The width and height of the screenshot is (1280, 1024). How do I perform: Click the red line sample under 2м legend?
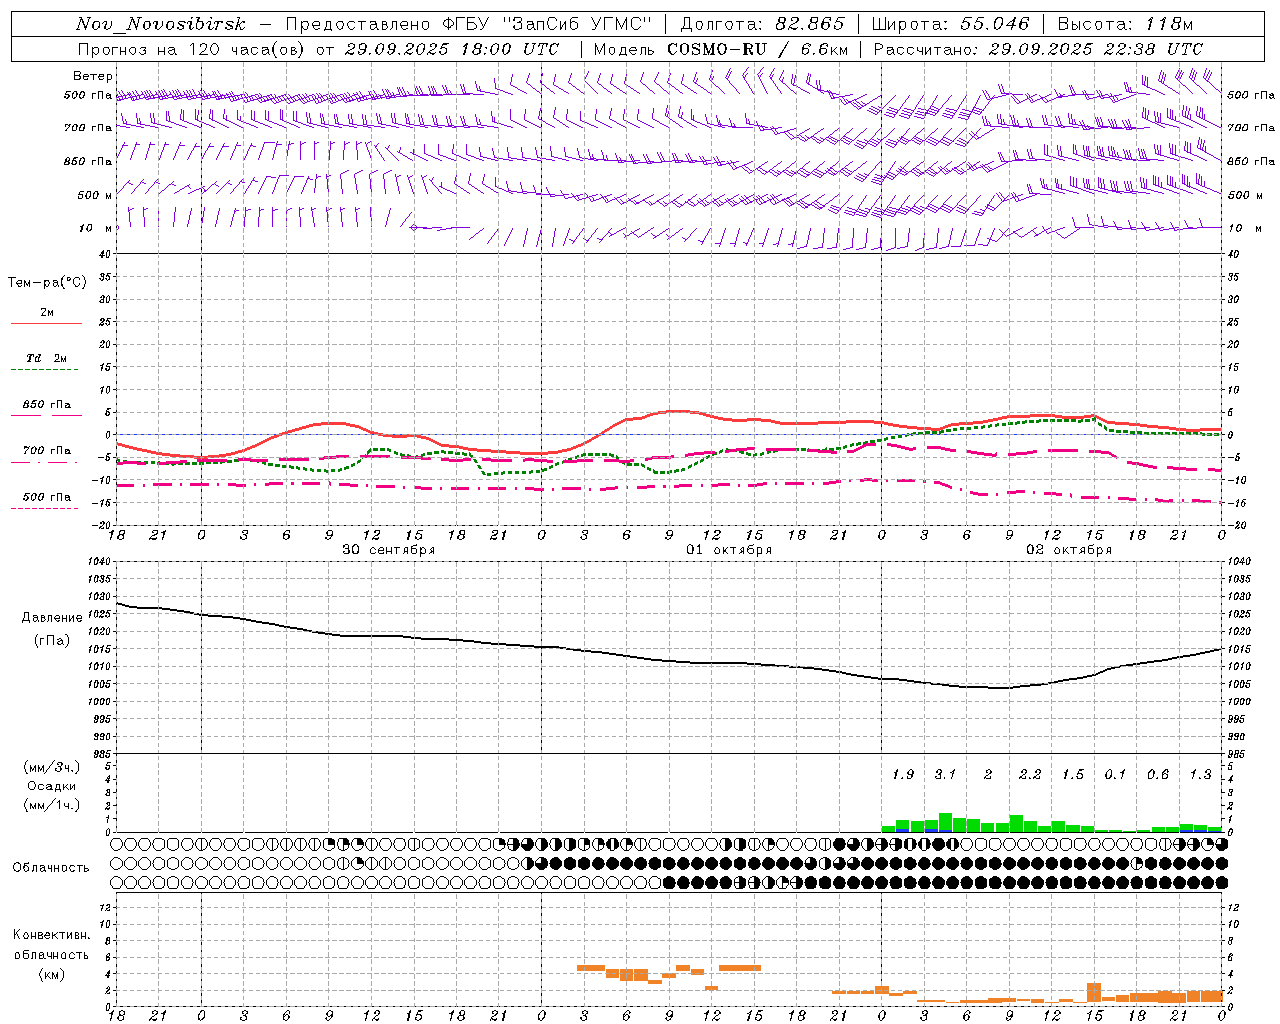coord(46,324)
